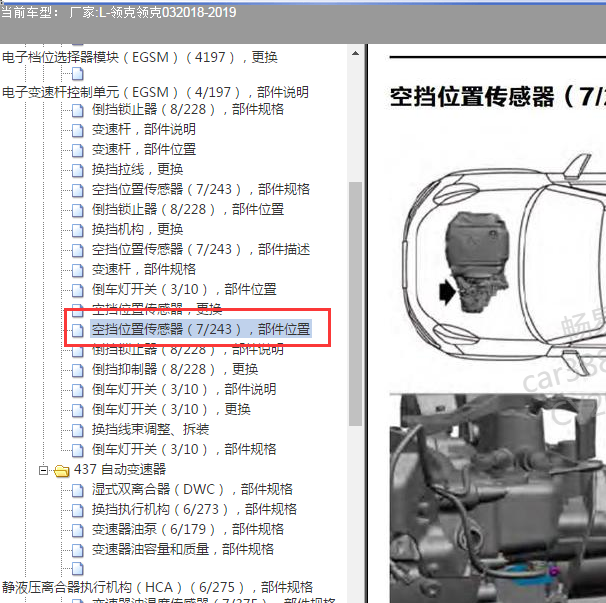Viewport: 606px width, 603px height.
Task: Click the tree panel scrollbar thumb
Action: [356, 304]
